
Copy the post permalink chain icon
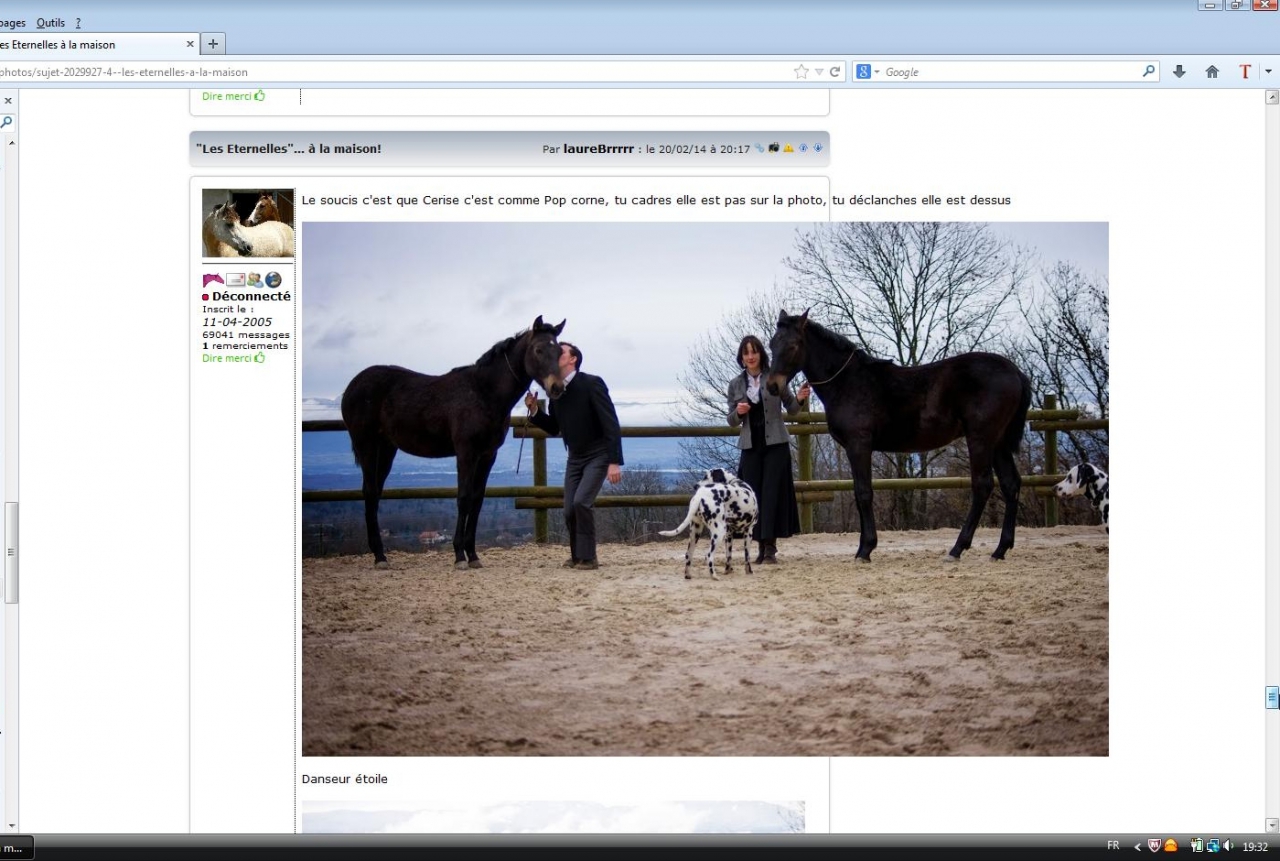click(x=760, y=148)
